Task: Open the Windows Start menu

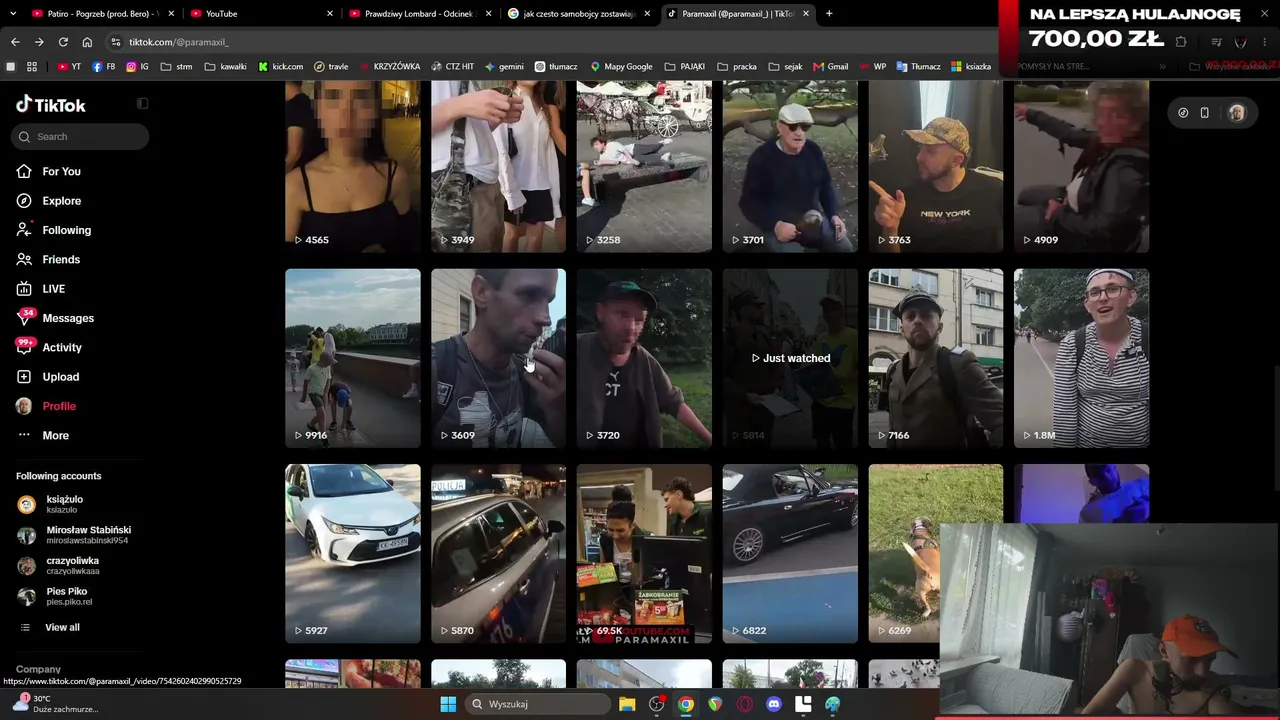Action: click(448, 704)
